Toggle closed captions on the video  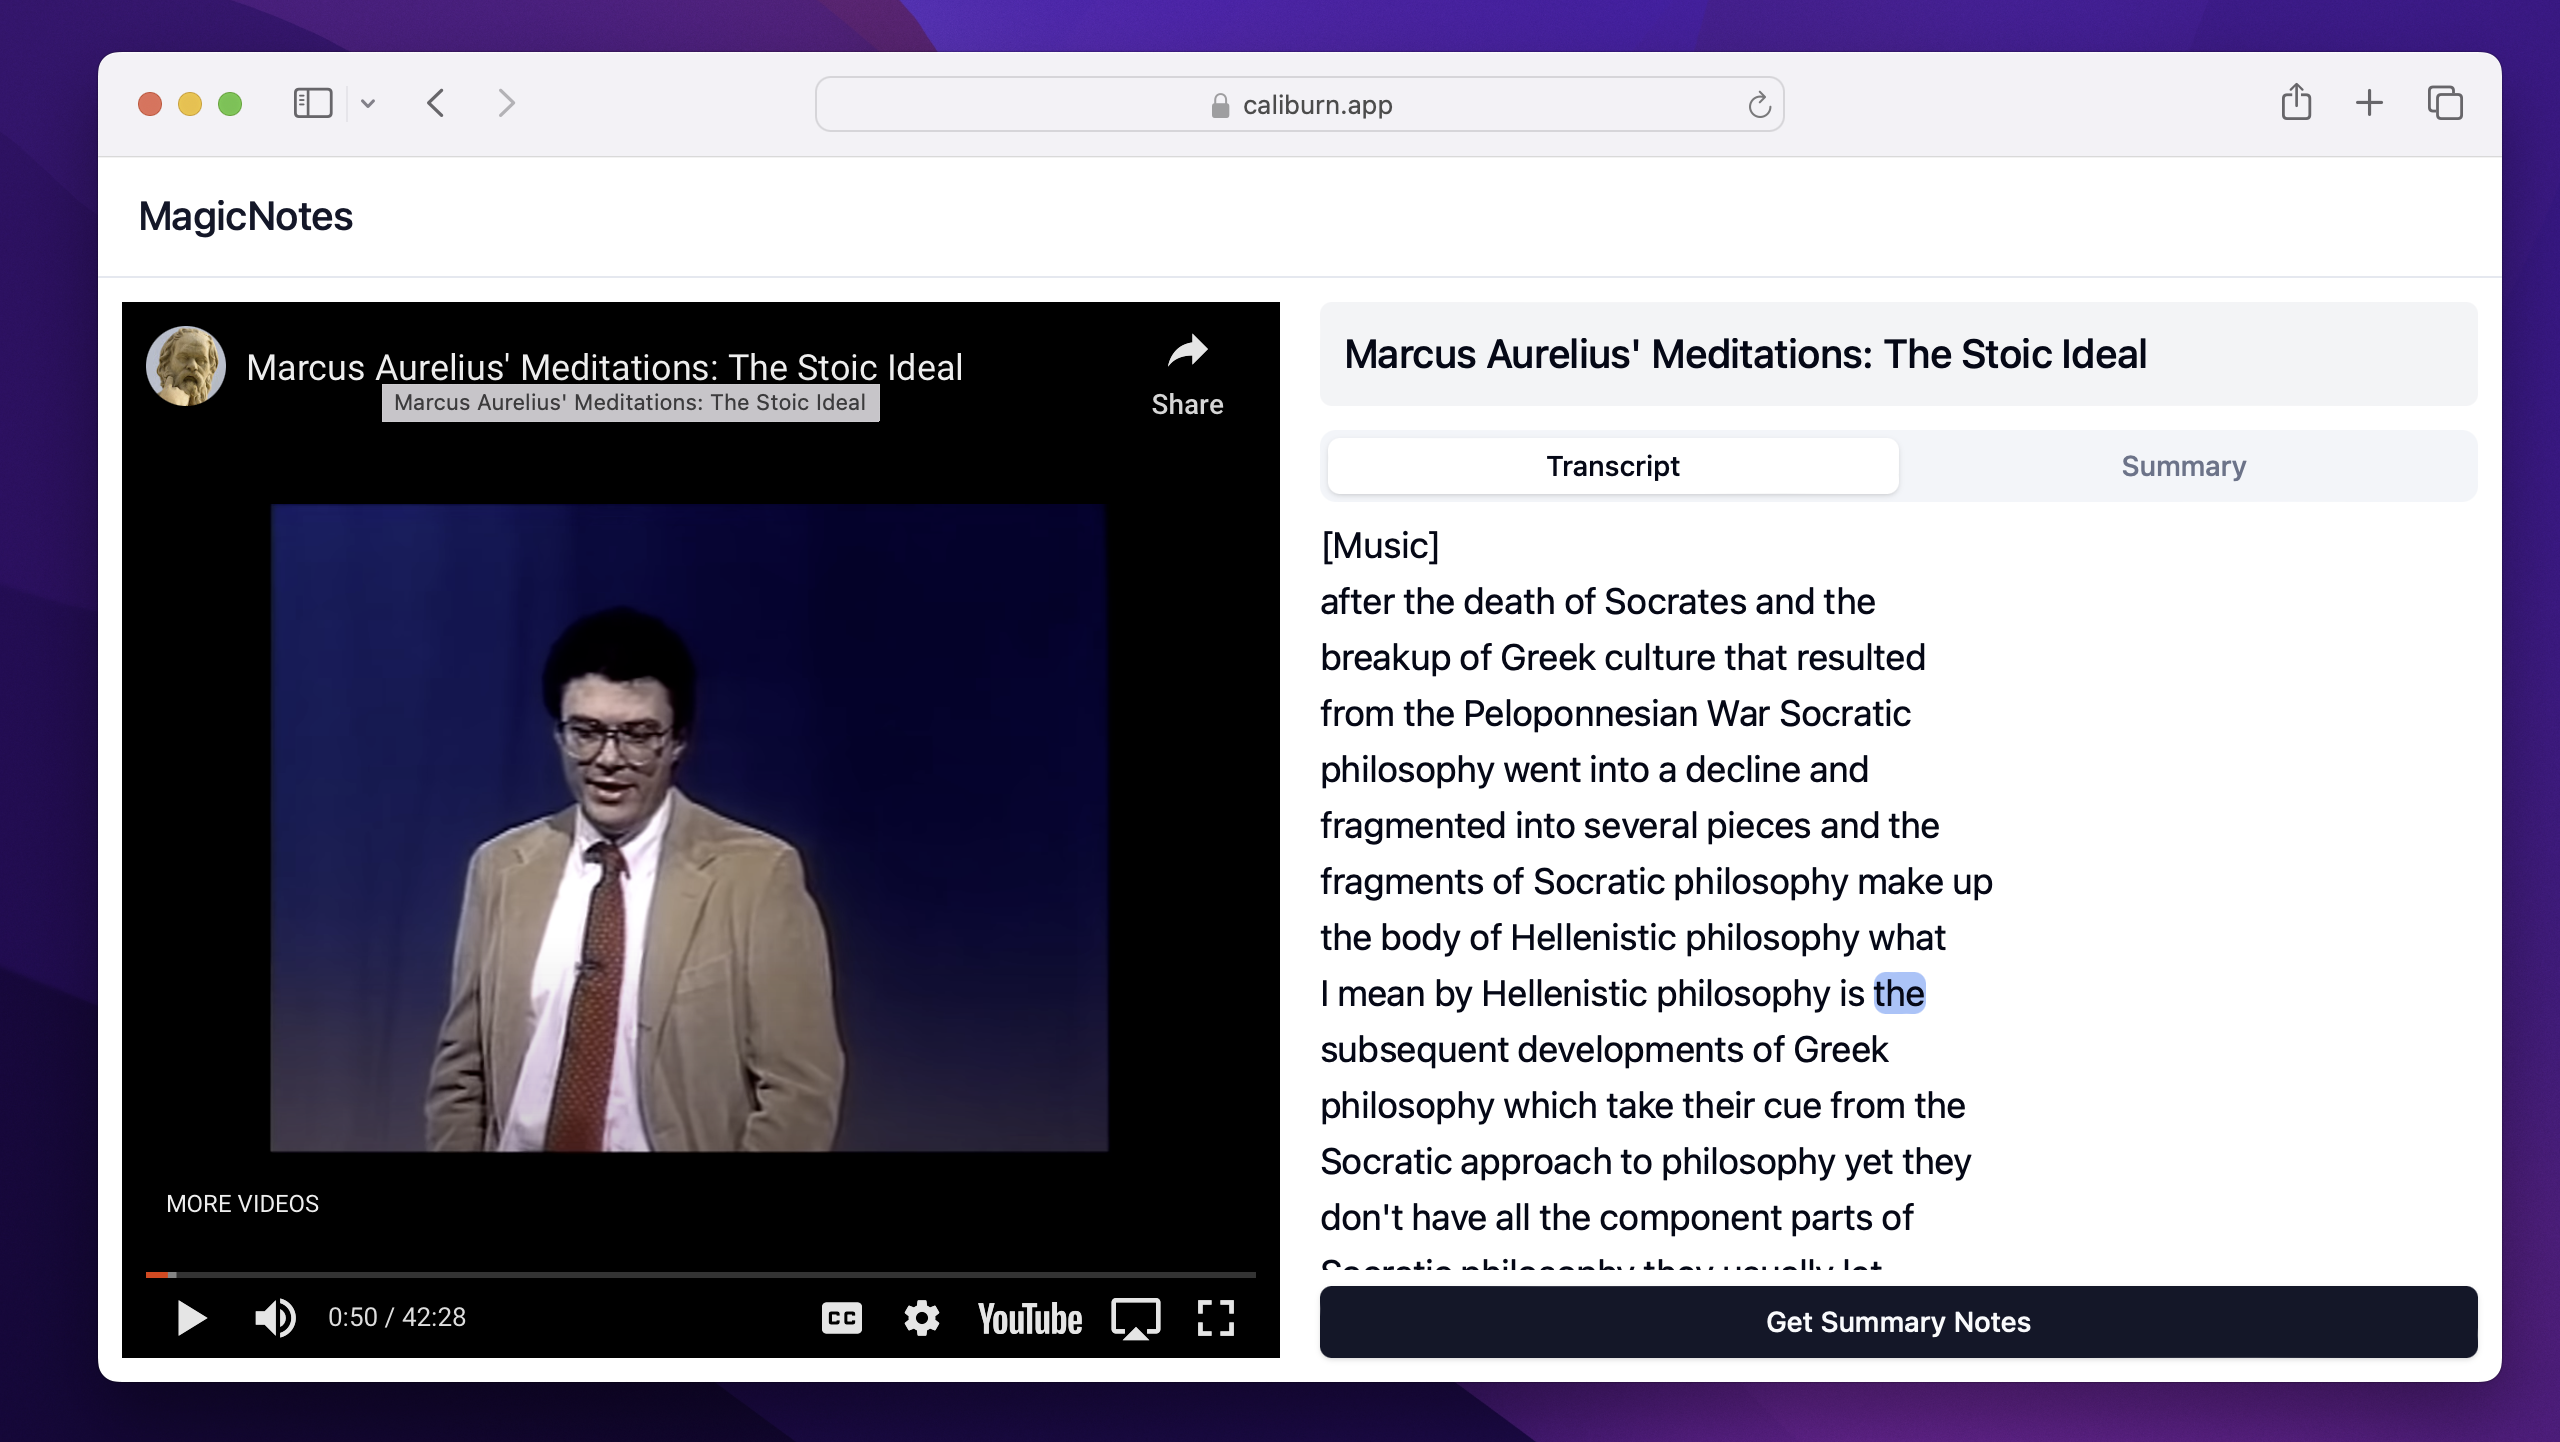click(841, 1318)
